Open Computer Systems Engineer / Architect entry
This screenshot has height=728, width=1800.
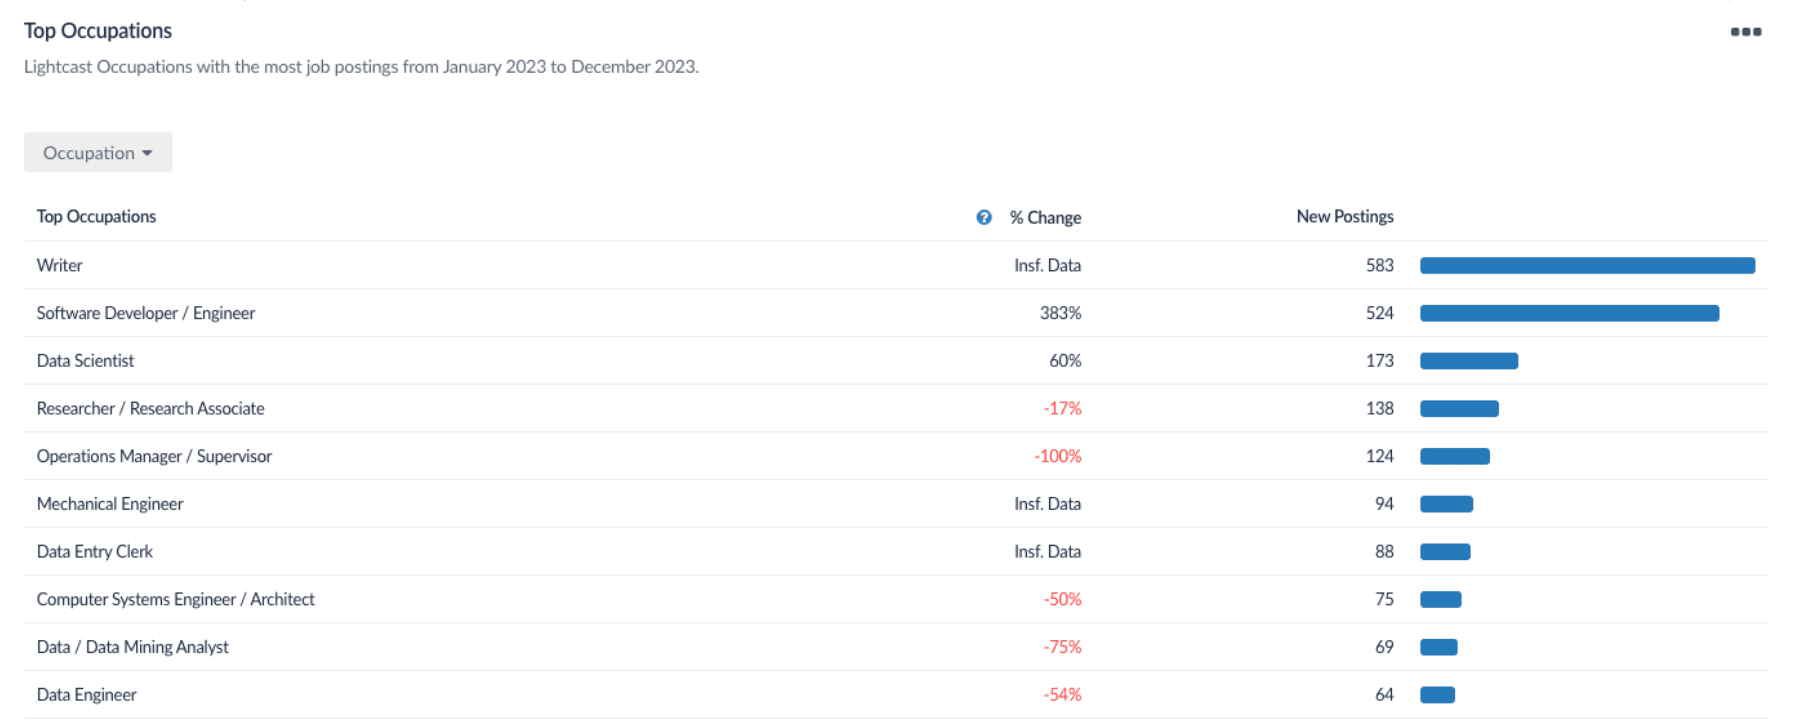(175, 599)
